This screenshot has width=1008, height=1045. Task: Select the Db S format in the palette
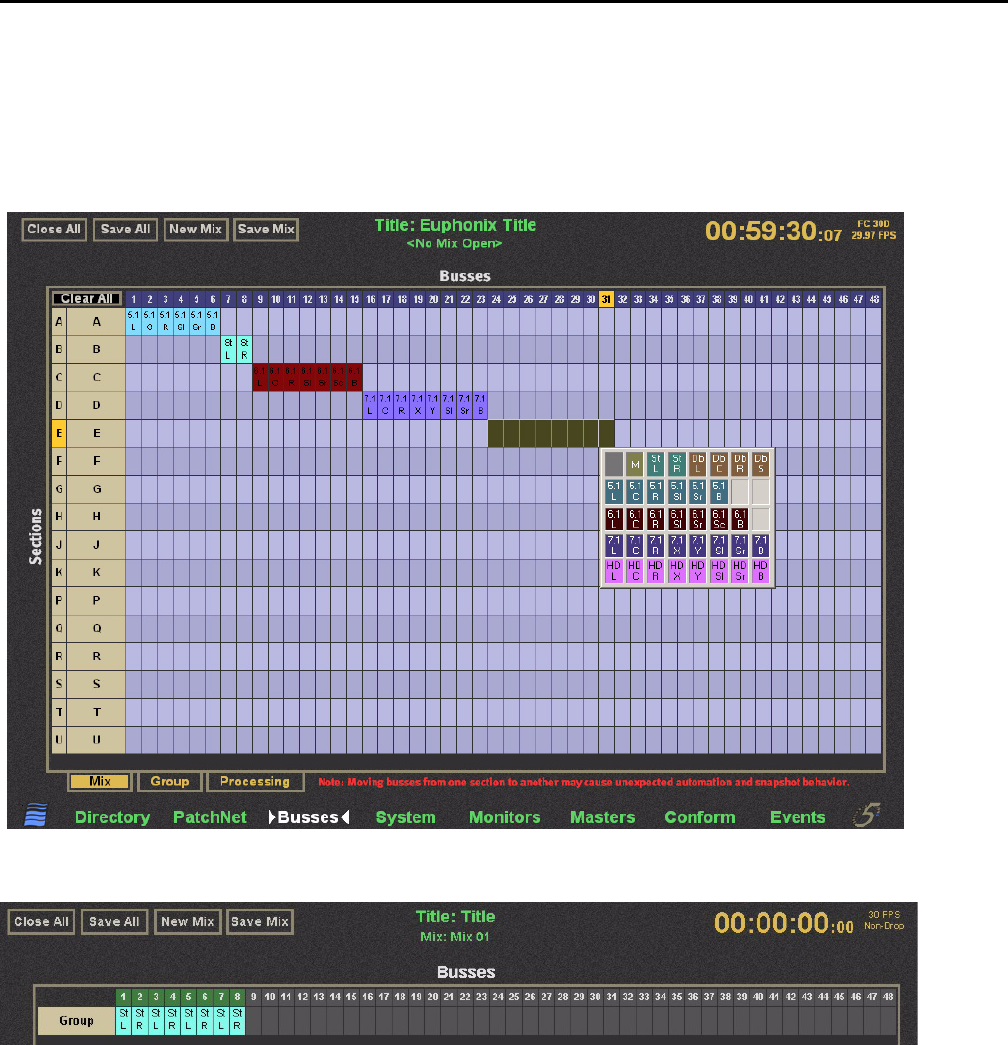(761, 464)
